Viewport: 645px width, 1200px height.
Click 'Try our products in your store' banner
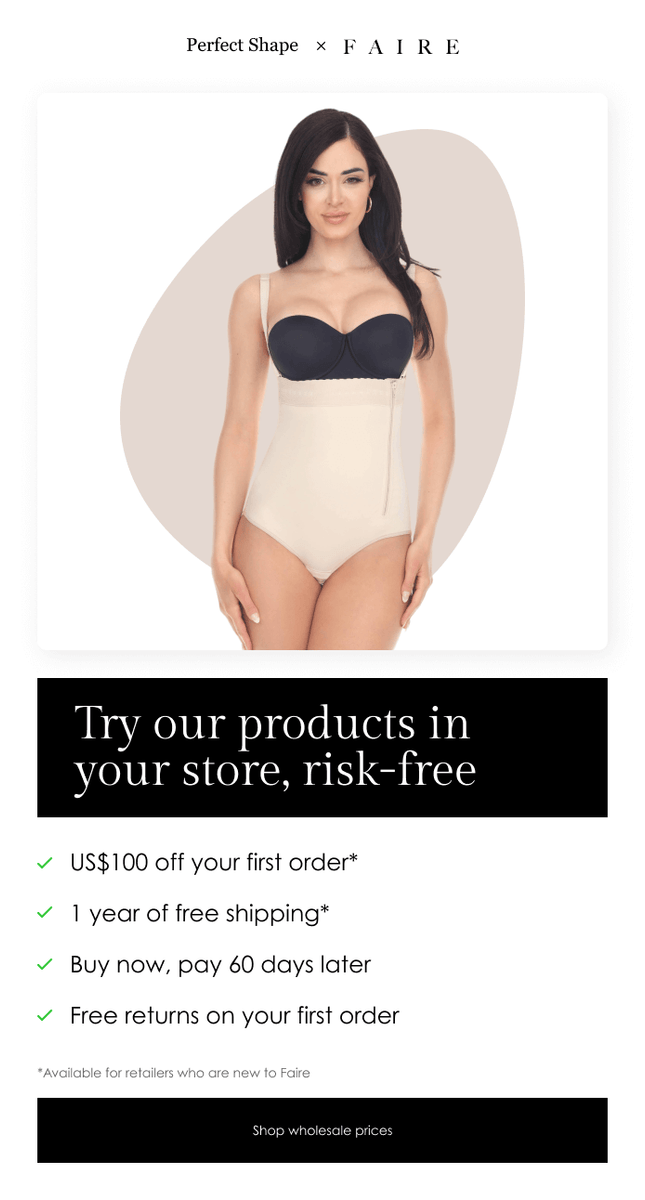click(322, 748)
